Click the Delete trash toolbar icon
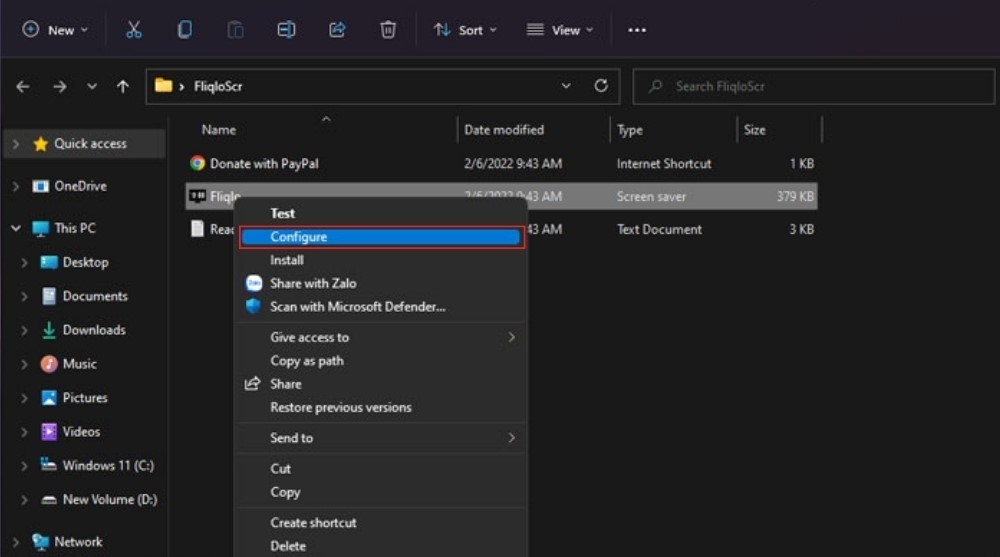The width and height of the screenshot is (1000, 557). (x=388, y=29)
